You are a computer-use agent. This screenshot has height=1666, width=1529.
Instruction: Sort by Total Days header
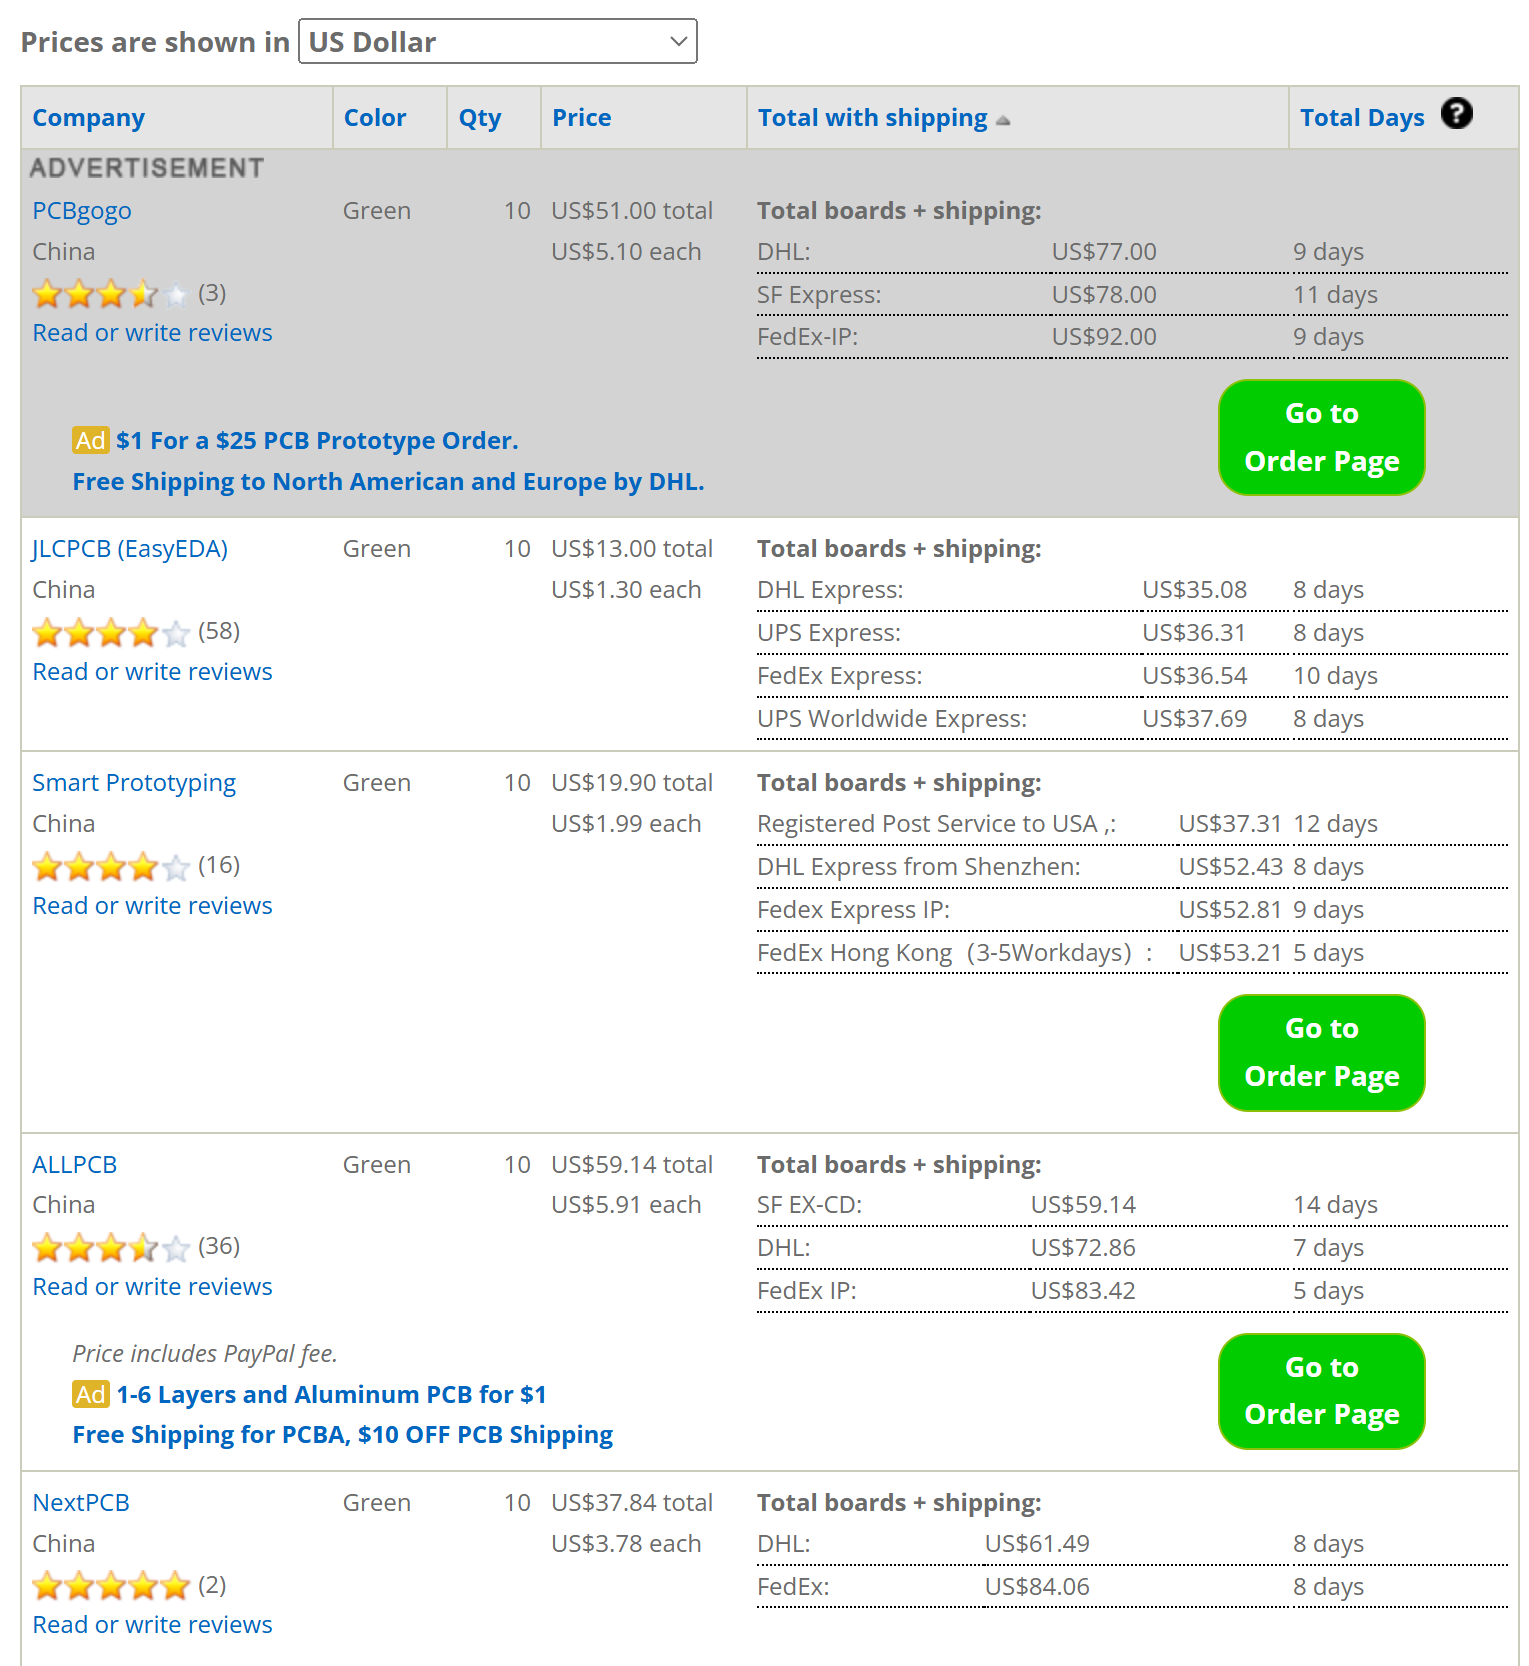tap(1362, 118)
